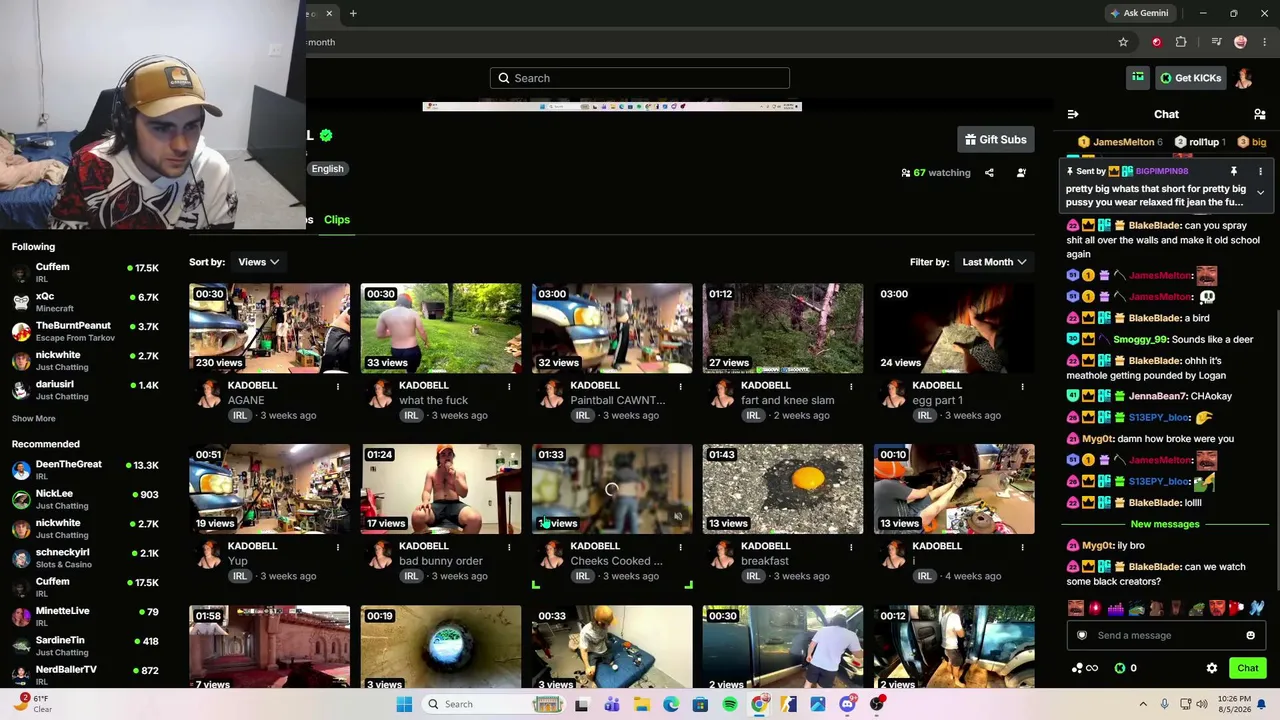Focus the Kick search field

pyautogui.click(x=640, y=78)
